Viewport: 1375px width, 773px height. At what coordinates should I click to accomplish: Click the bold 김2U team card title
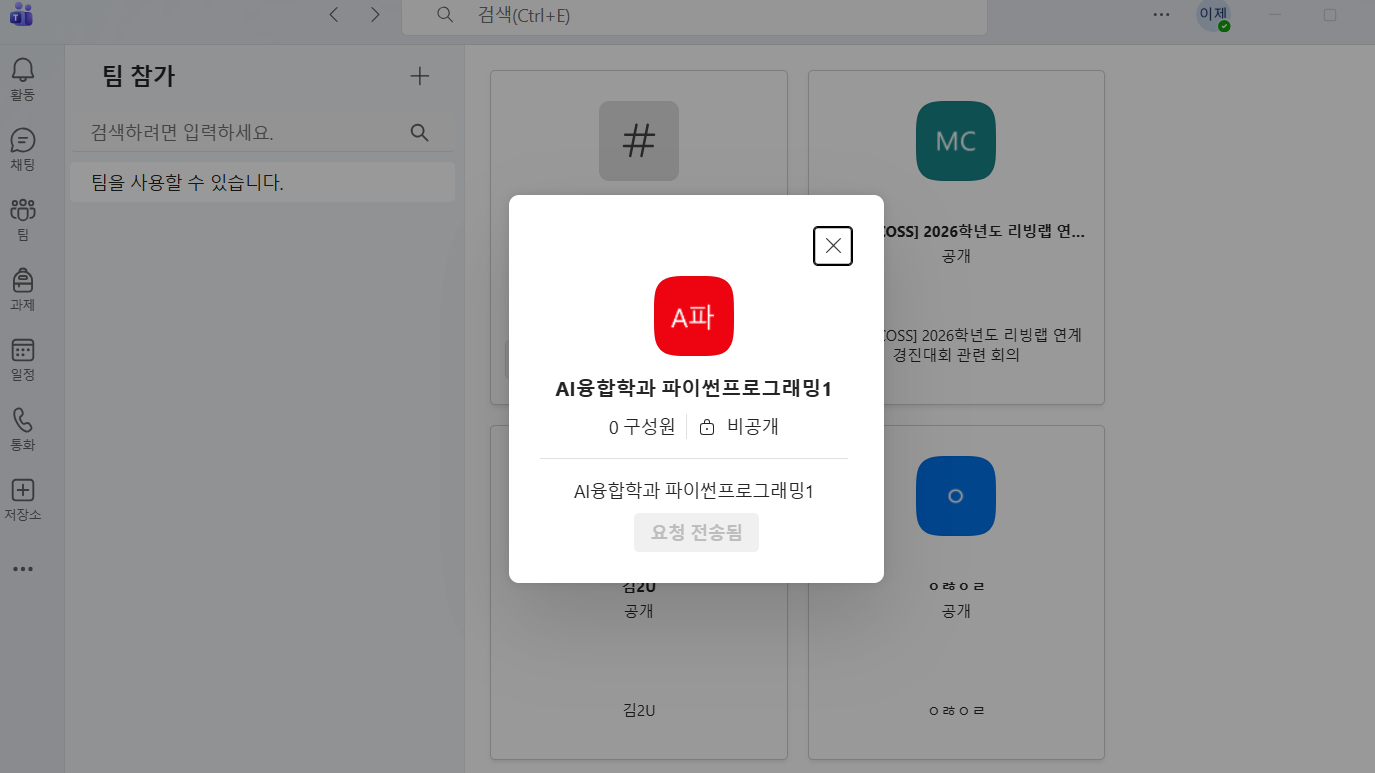pyautogui.click(x=639, y=587)
